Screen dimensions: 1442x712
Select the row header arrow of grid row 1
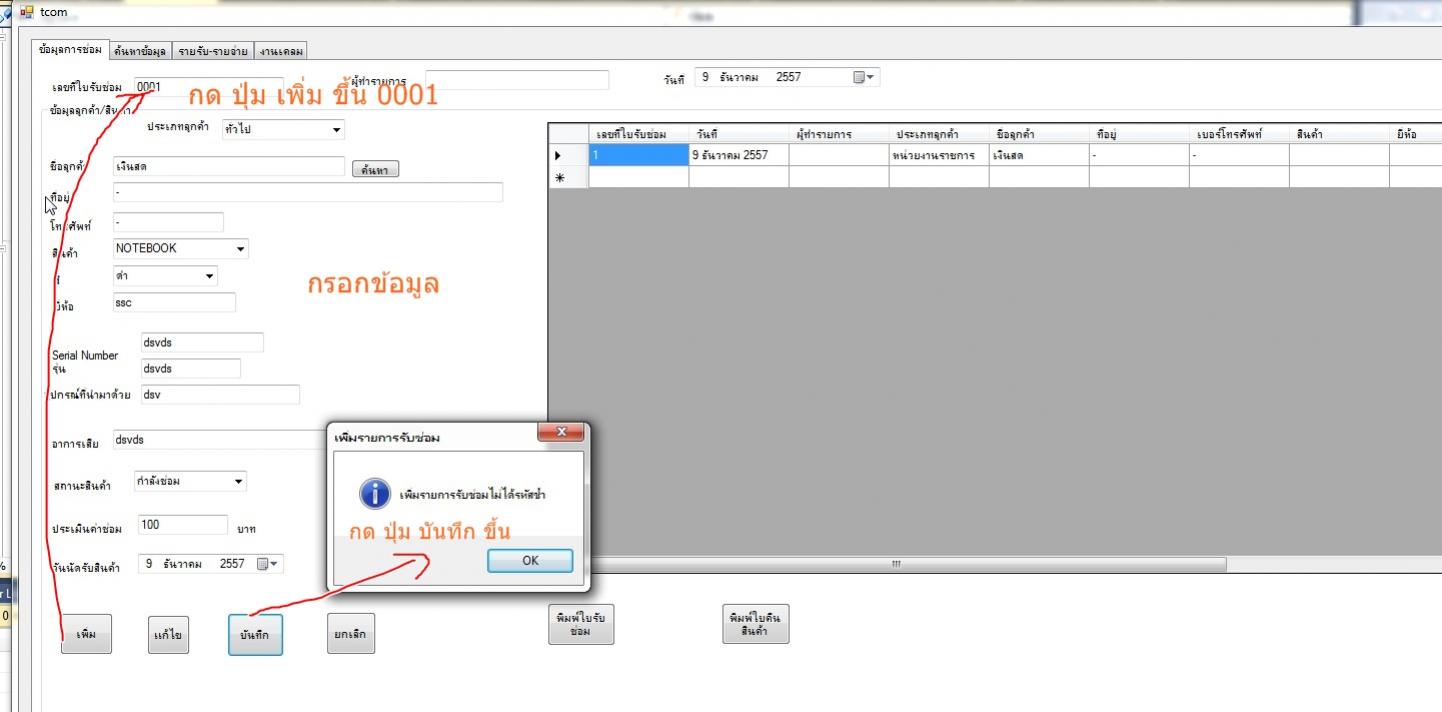(568, 155)
